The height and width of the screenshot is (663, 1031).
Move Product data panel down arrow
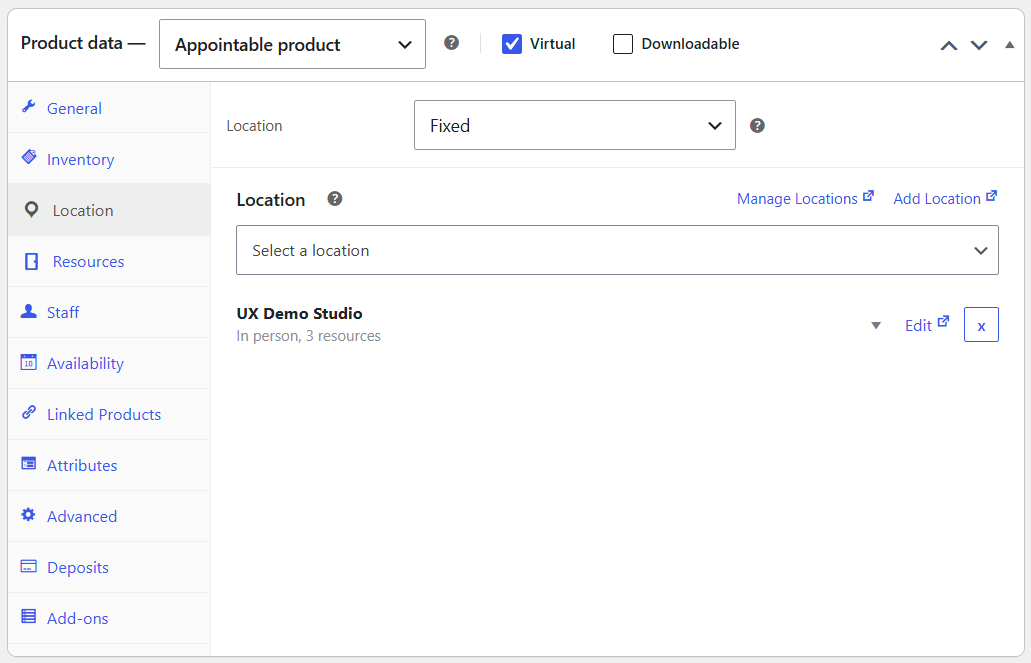click(979, 45)
